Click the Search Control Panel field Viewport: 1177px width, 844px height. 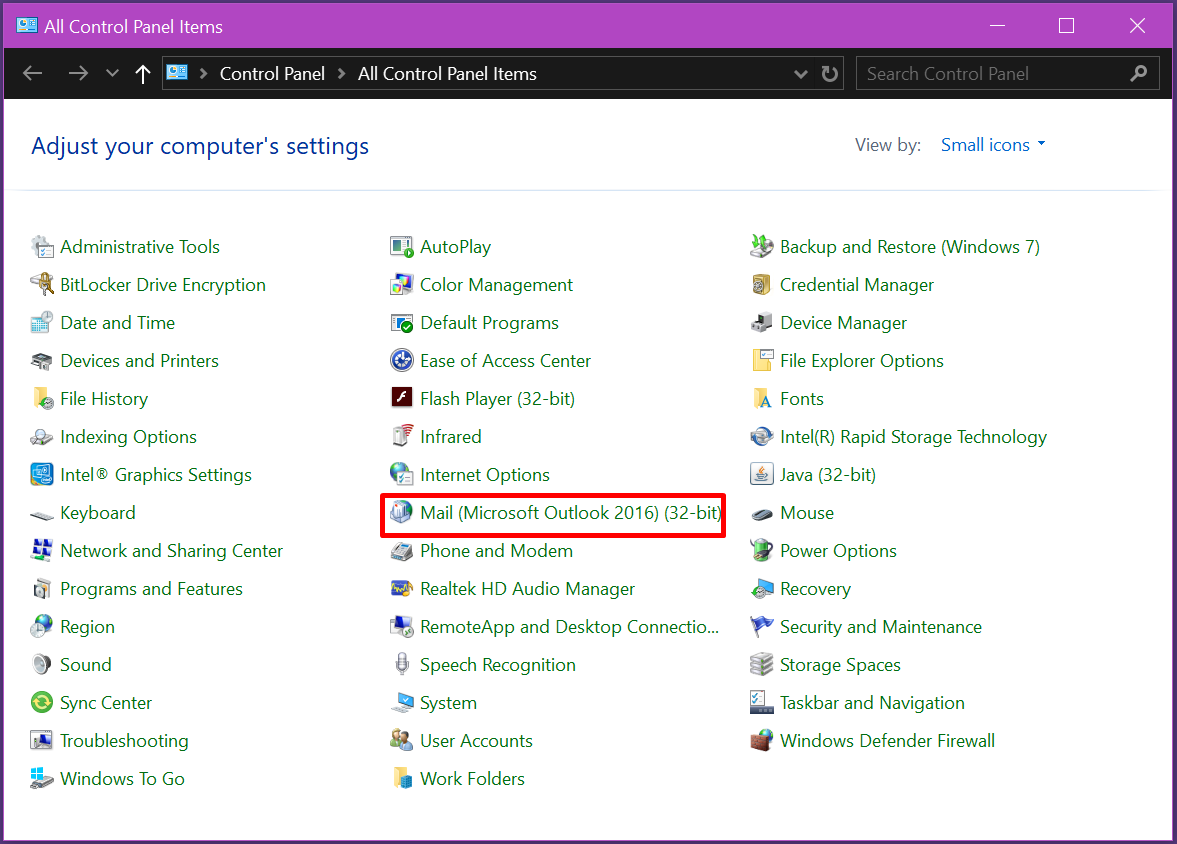point(990,74)
